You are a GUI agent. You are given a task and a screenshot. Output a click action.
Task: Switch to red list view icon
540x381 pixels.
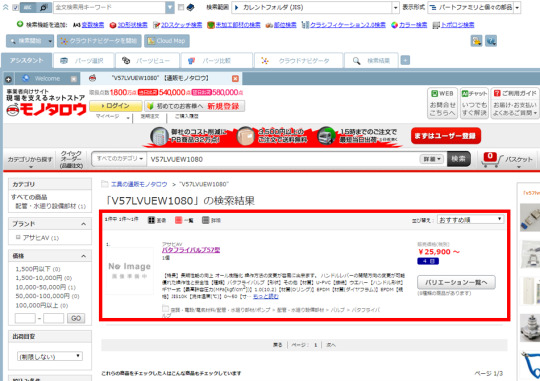[x=178, y=220]
